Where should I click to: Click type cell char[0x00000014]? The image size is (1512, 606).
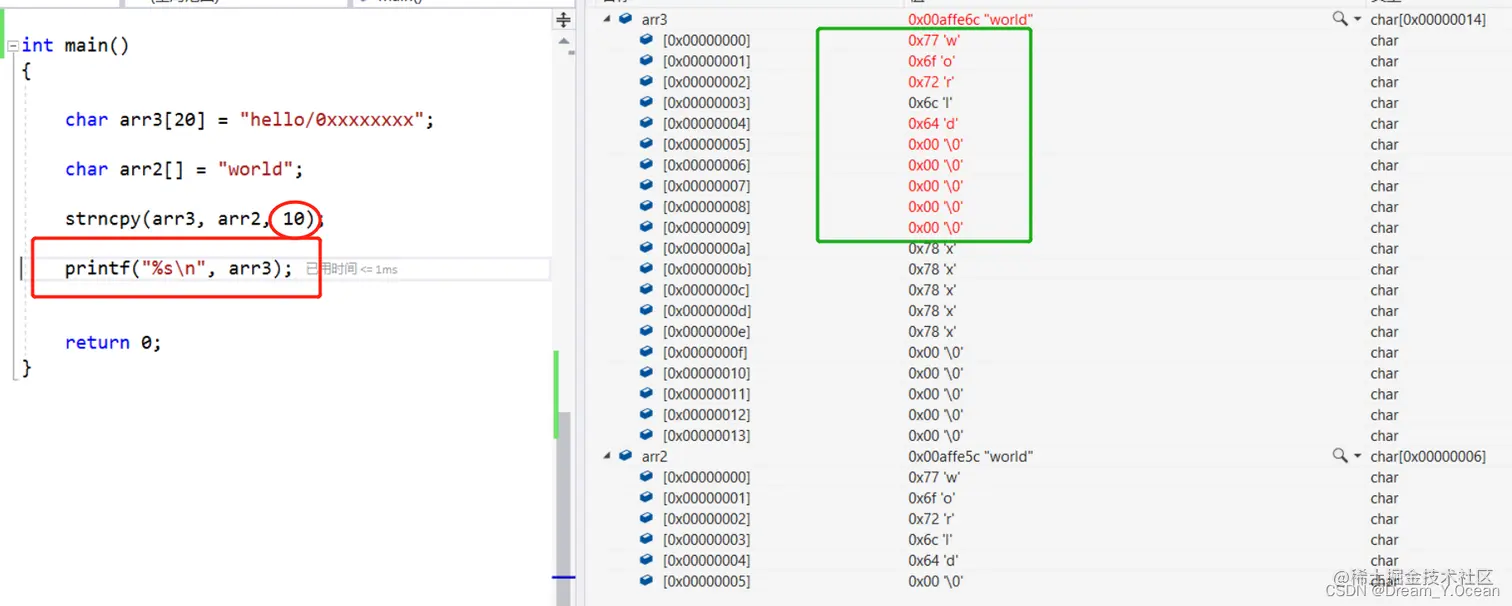[x=1428, y=19]
